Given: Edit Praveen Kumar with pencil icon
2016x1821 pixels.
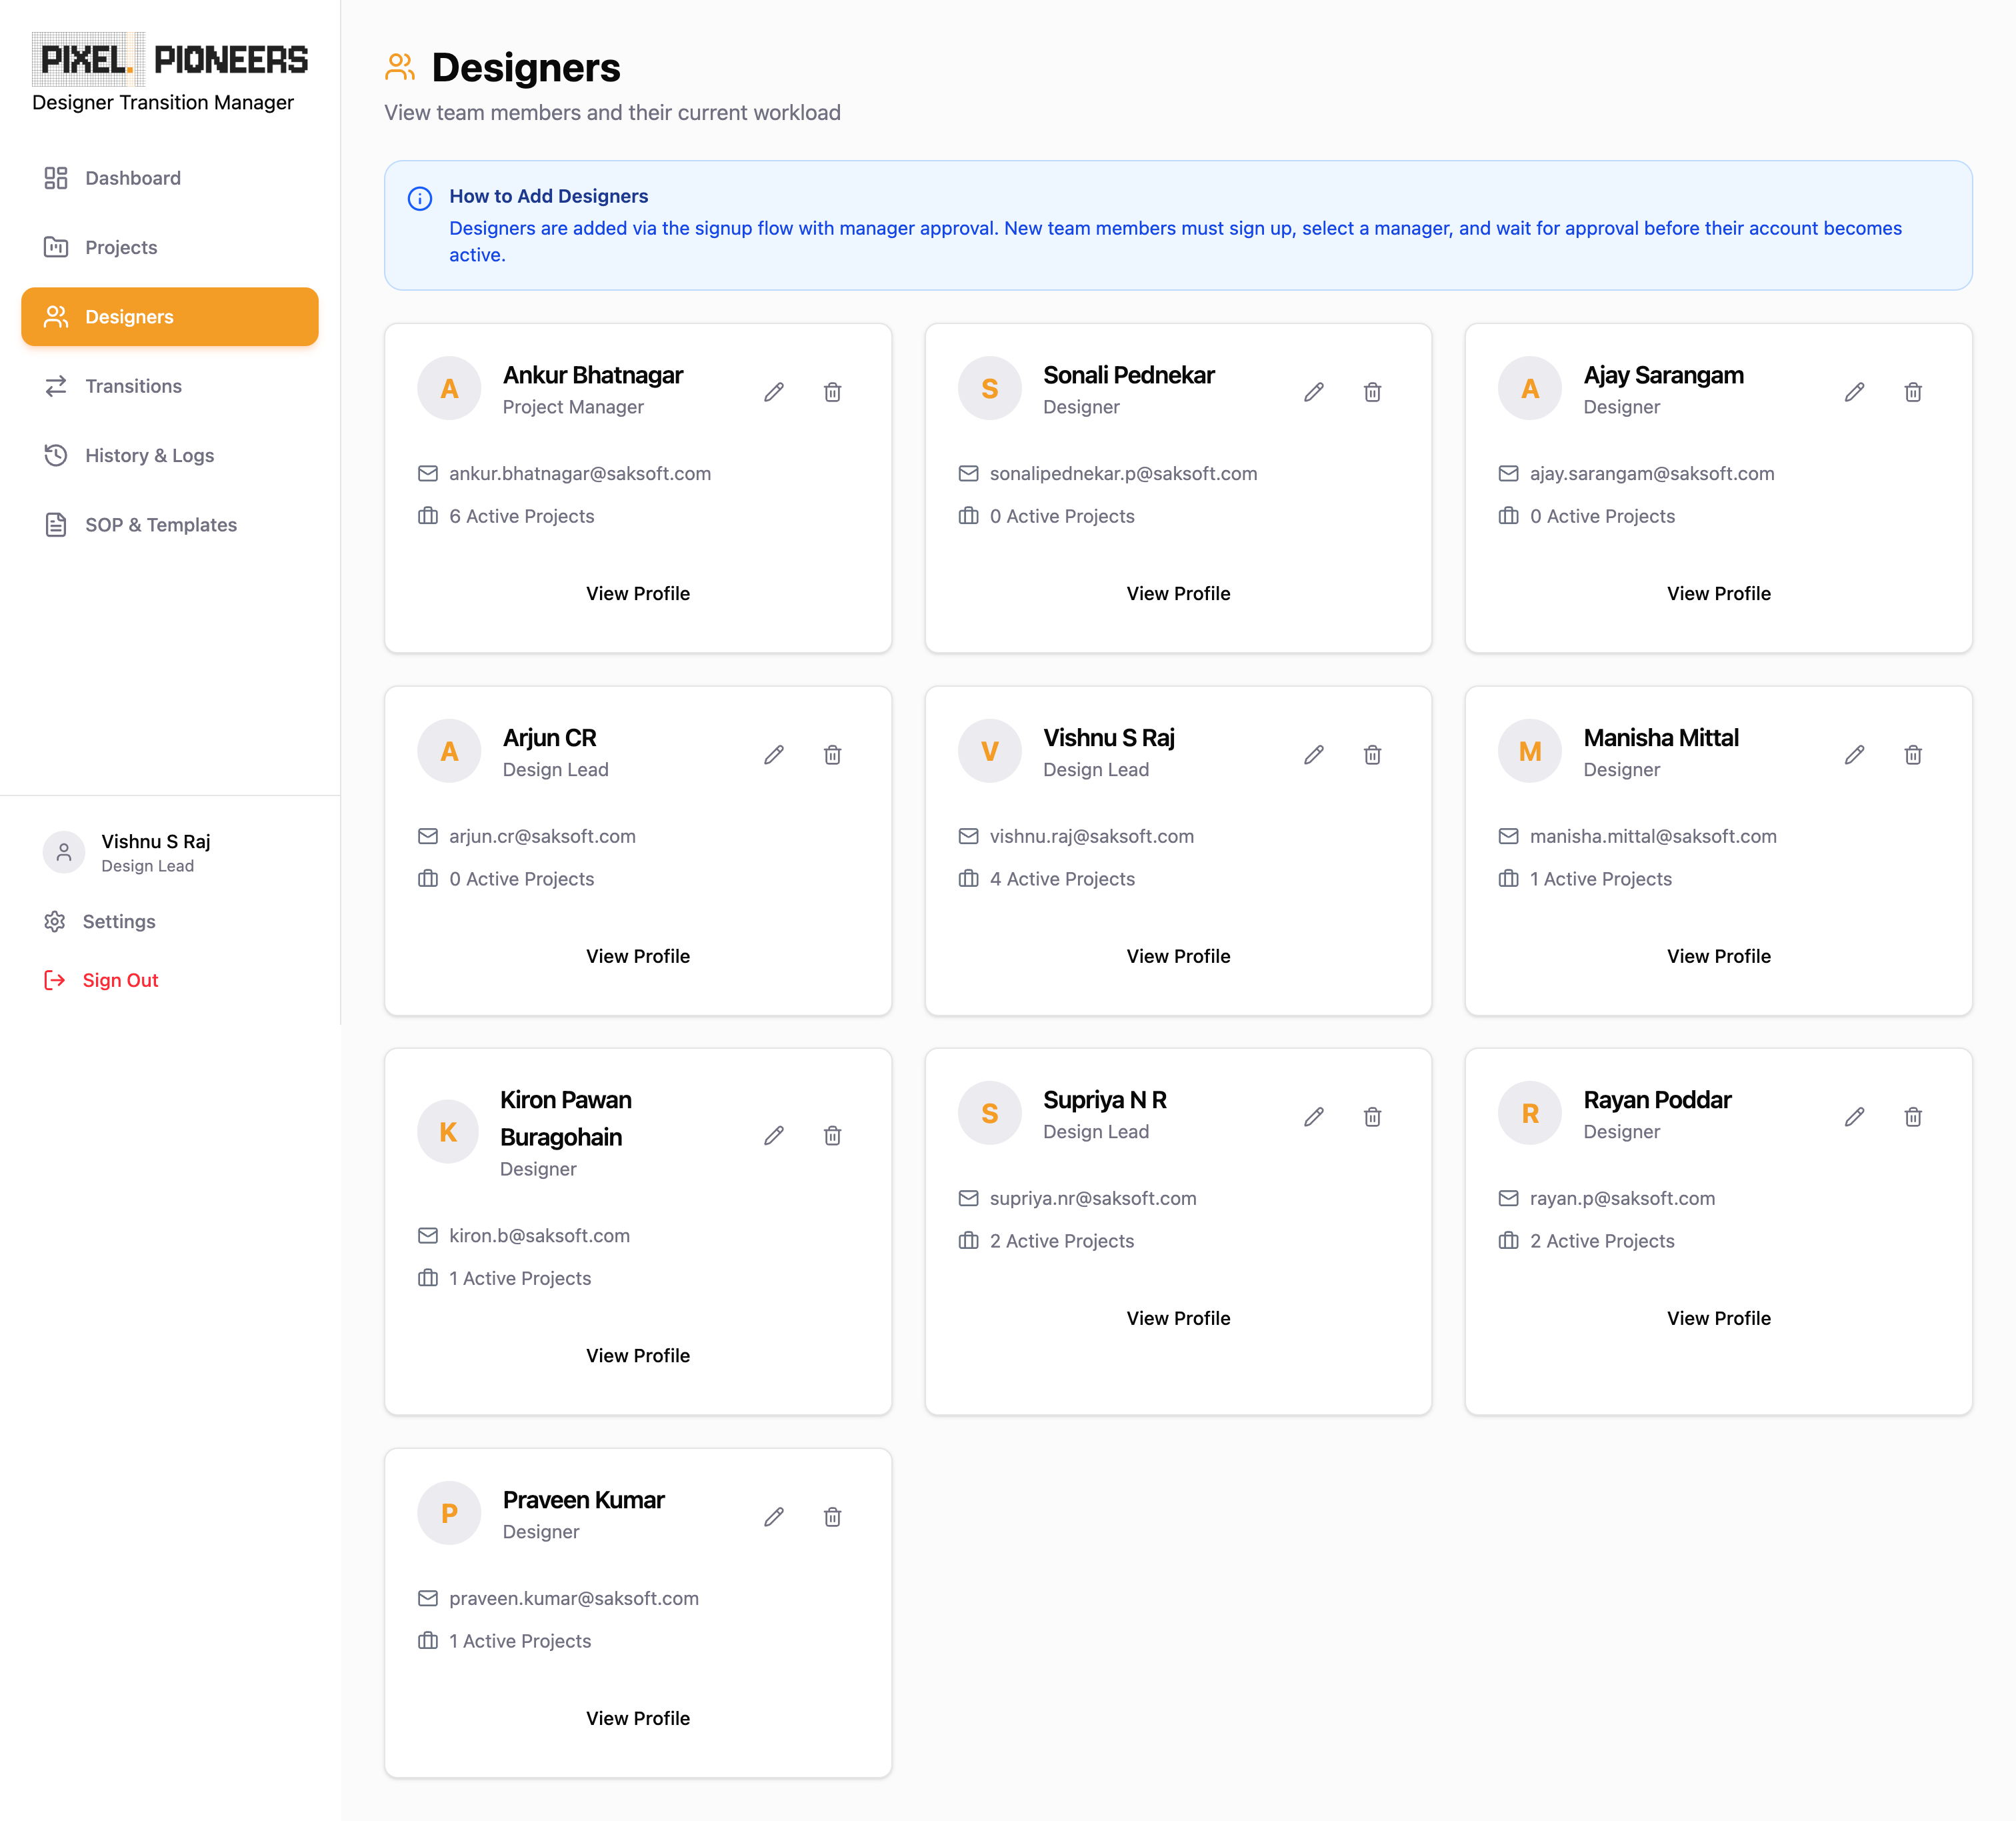Looking at the screenshot, I should pos(774,1518).
